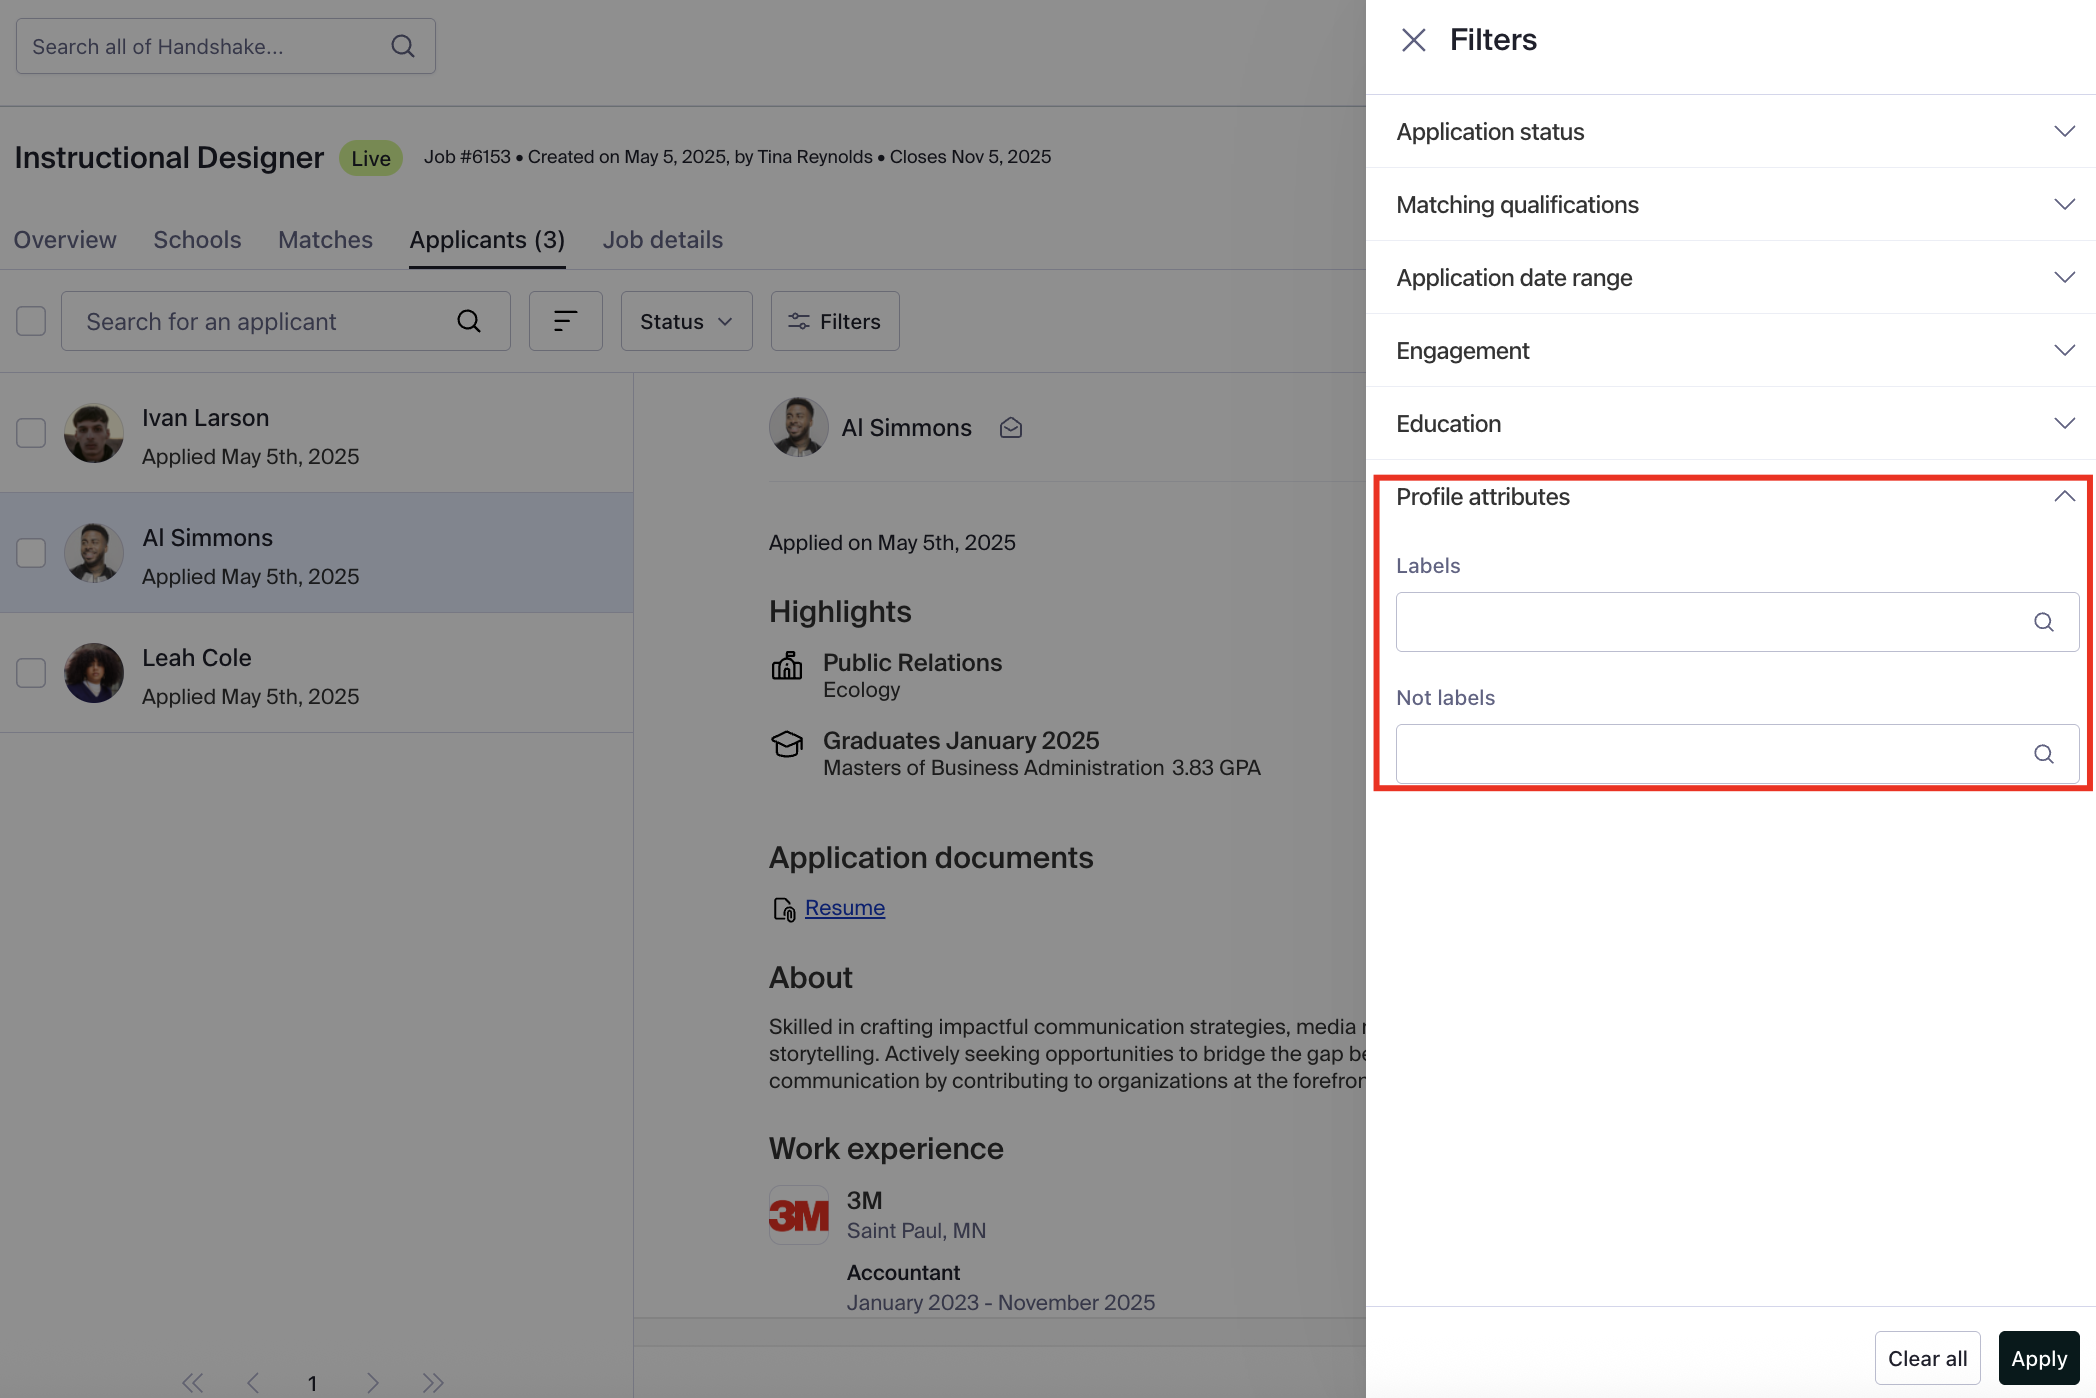2096x1398 pixels.
Task: Expand the Engagement filter section
Action: pyautogui.click(x=1731, y=351)
